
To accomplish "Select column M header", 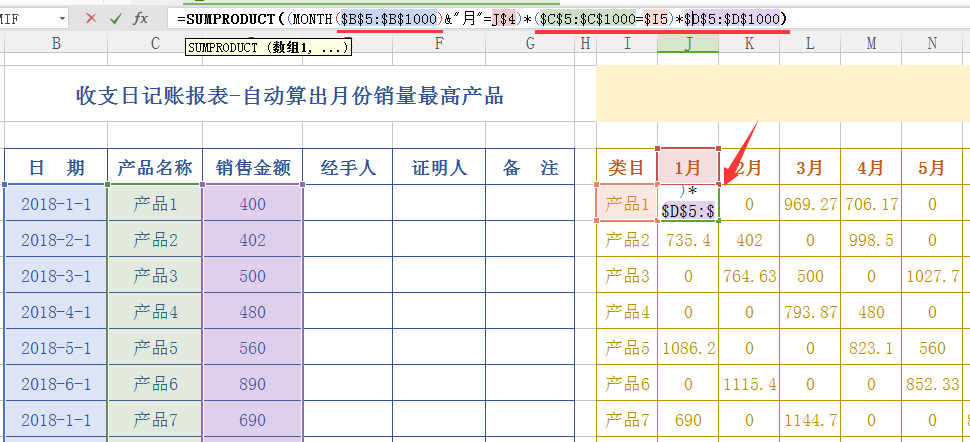I will 871,43.
